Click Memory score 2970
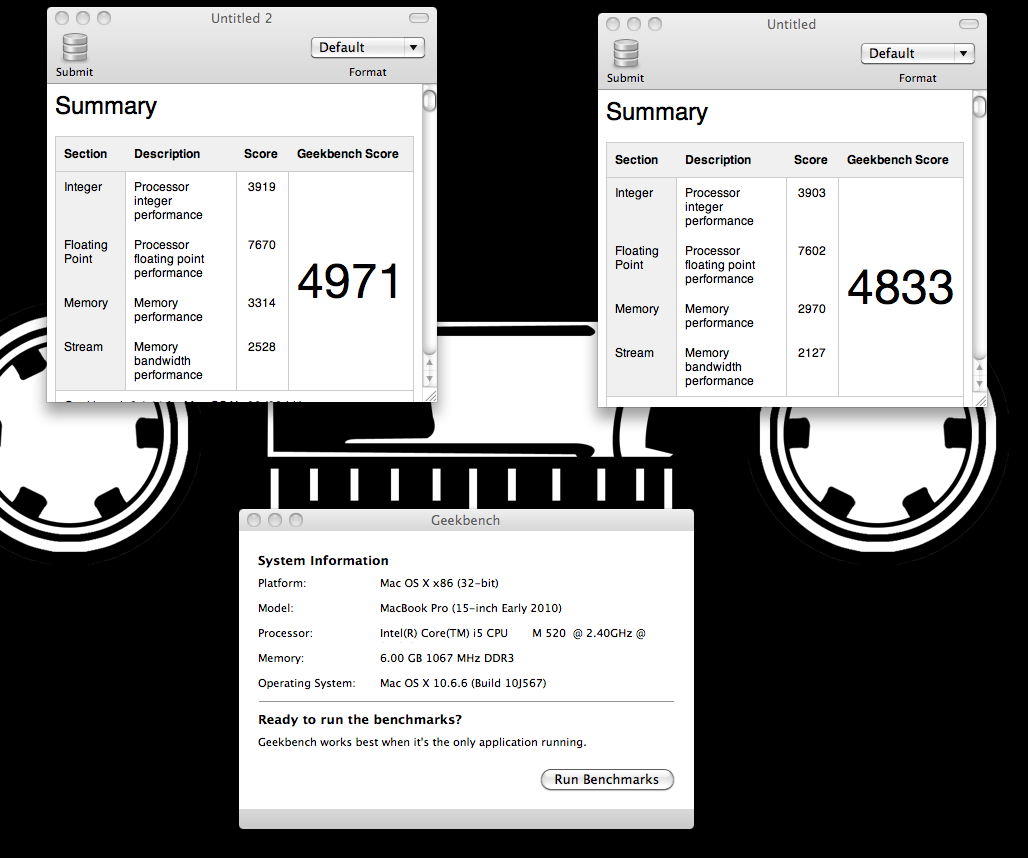Screen dimensions: 1028x858 click(x=812, y=309)
